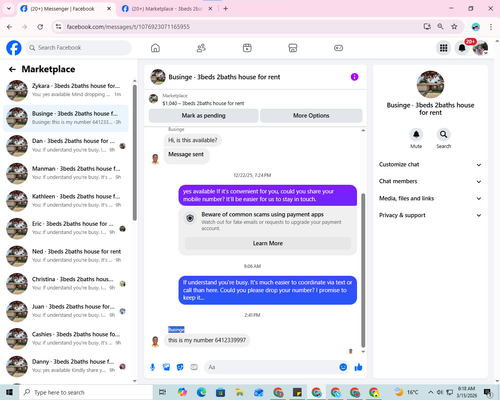Viewport: 500px width, 400px height.
Task: Open Microsoft Edge from taskbar
Action: coord(201,392)
